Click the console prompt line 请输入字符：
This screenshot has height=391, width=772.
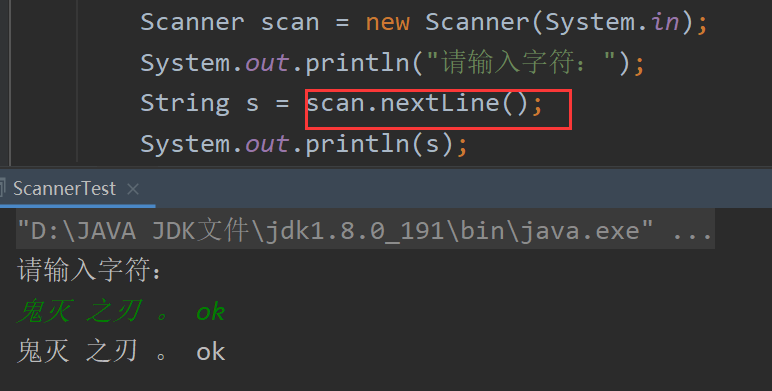[x=90, y=270]
